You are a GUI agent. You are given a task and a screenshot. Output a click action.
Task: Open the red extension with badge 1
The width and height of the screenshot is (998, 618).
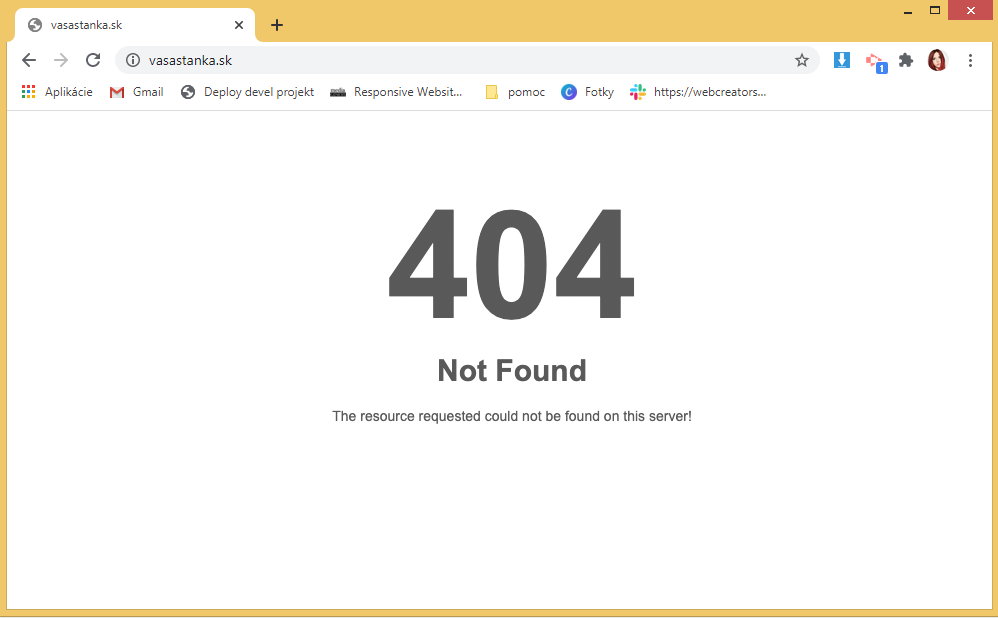pyautogui.click(x=876, y=62)
